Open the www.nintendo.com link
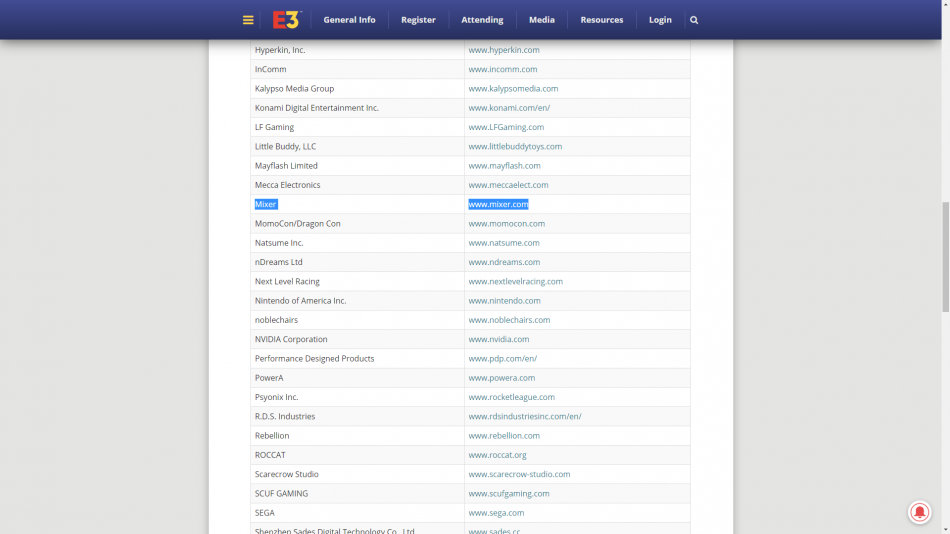 [504, 301]
